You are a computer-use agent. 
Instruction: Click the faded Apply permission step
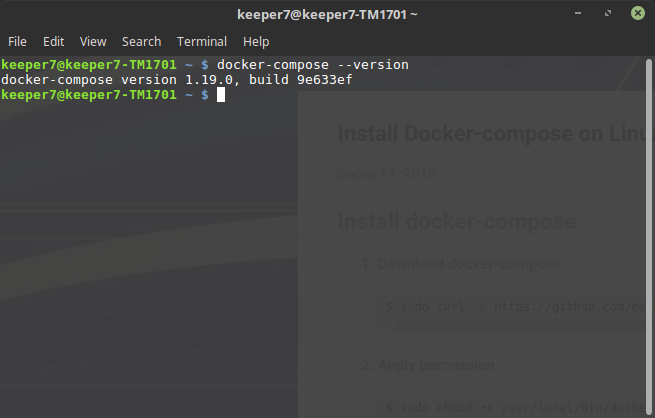point(435,365)
